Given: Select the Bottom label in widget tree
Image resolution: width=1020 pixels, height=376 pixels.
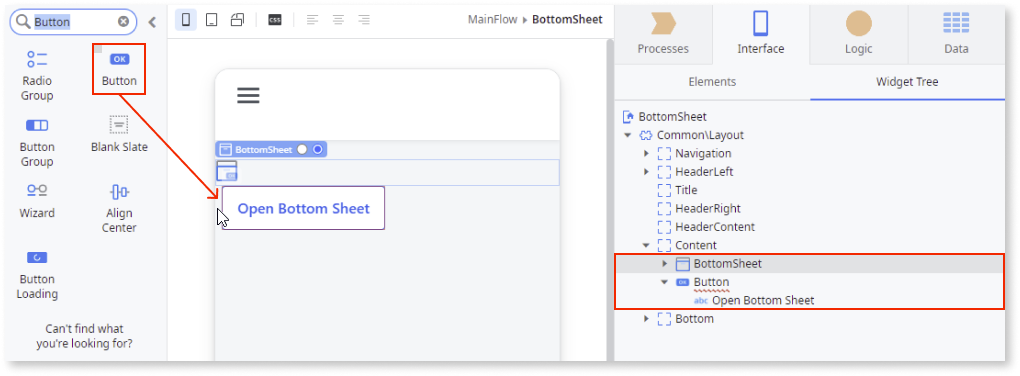Looking at the screenshot, I should [694, 319].
